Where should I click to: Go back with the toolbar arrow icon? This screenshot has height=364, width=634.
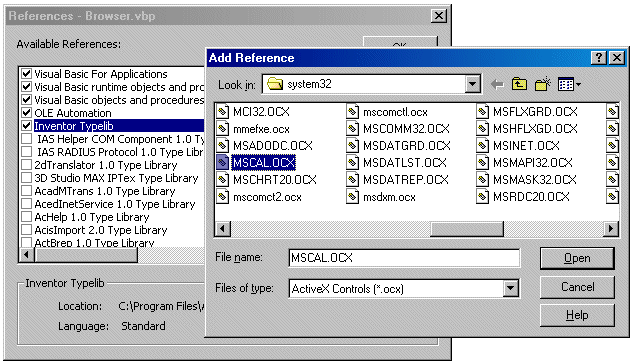pyautogui.click(x=497, y=85)
